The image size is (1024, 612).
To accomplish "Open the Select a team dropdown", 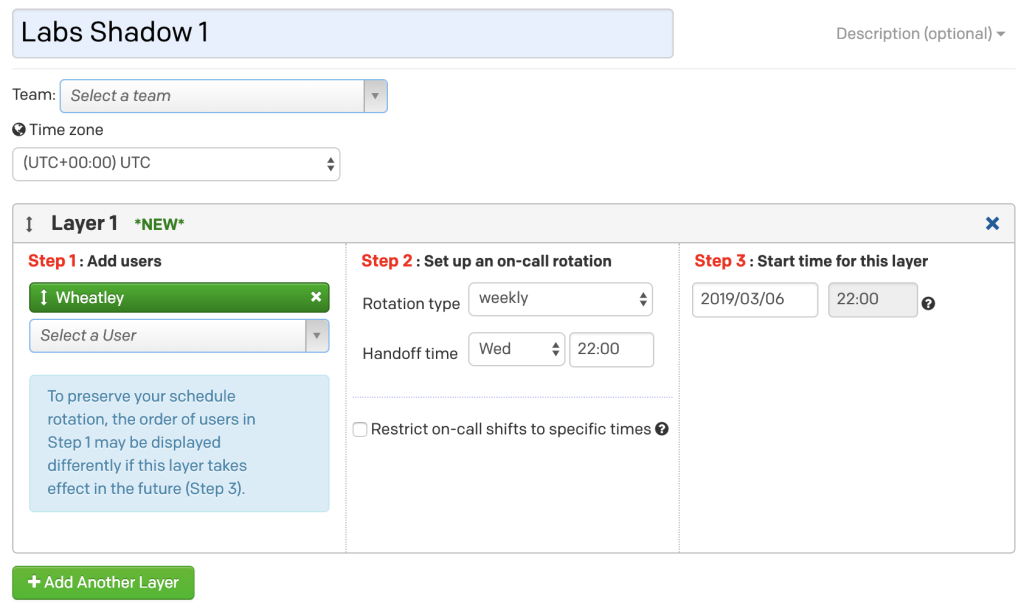I will (223, 96).
